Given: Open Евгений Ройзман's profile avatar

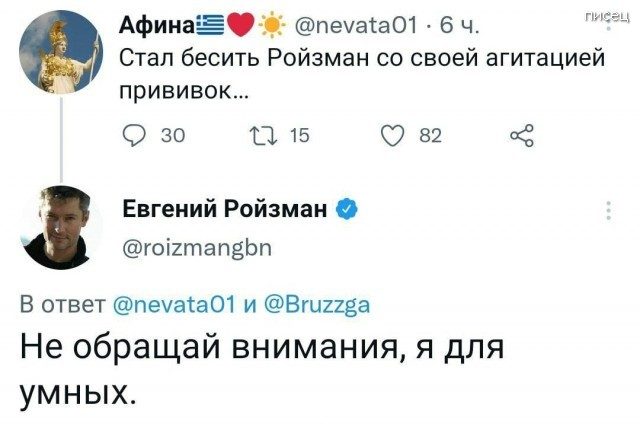Looking at the screenshot, I should (62, 226).
